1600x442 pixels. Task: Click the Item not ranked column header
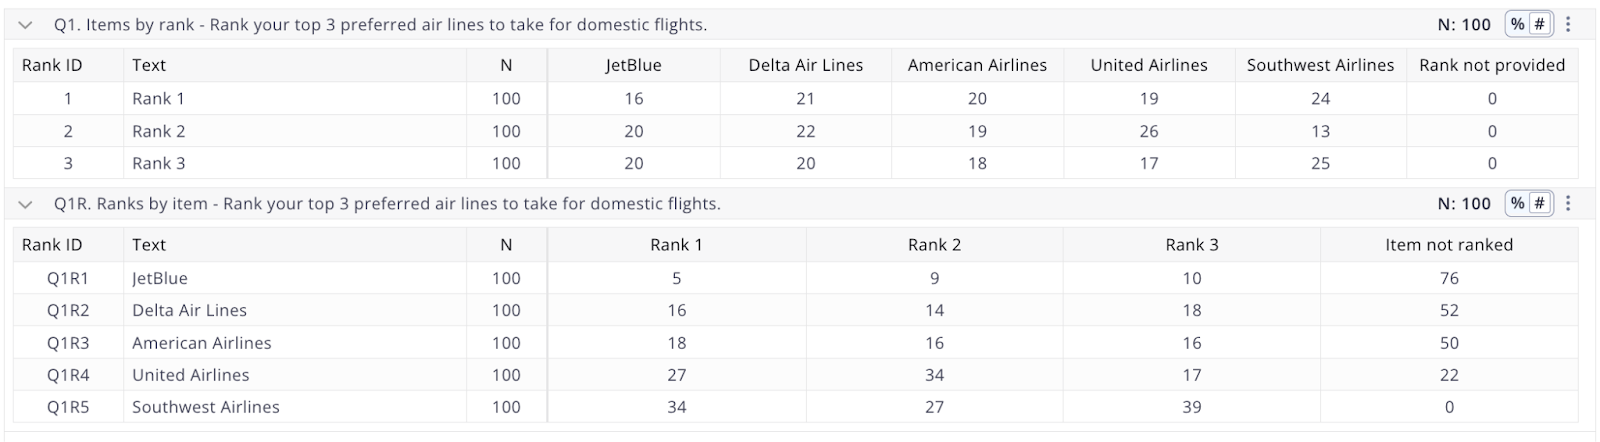[1449, 245]
